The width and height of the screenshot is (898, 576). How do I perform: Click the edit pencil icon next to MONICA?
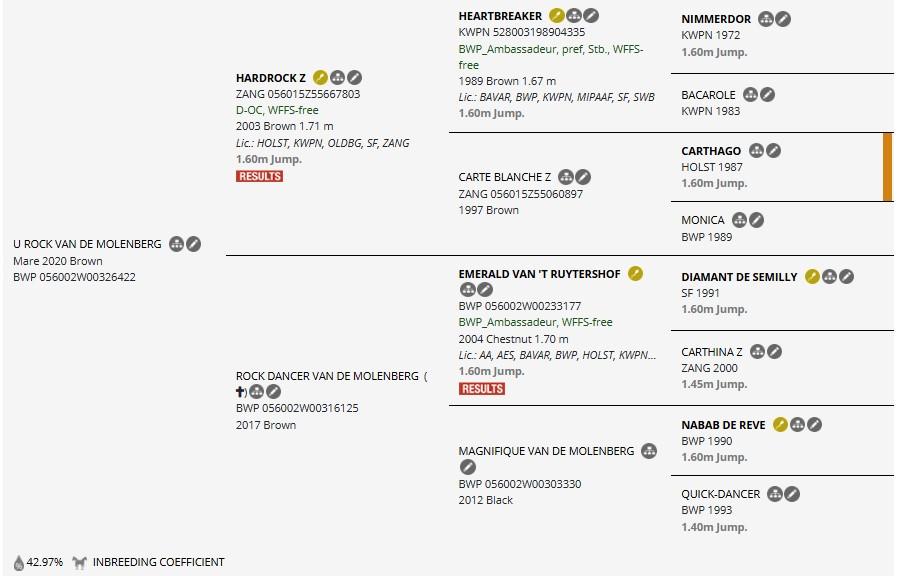coord(757,220)
